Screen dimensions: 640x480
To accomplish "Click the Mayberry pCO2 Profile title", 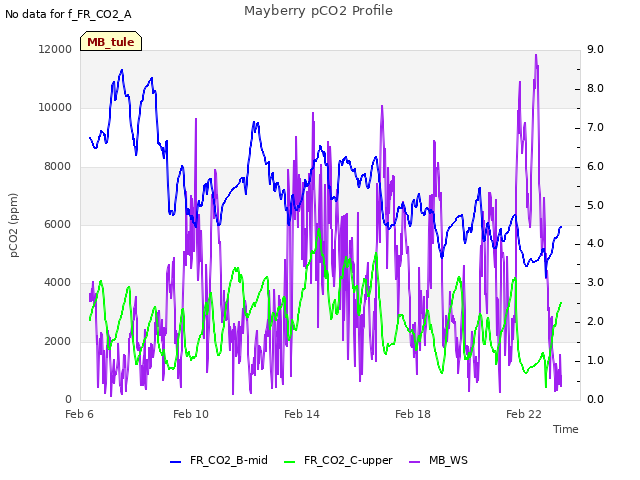I will coord(318,11).
